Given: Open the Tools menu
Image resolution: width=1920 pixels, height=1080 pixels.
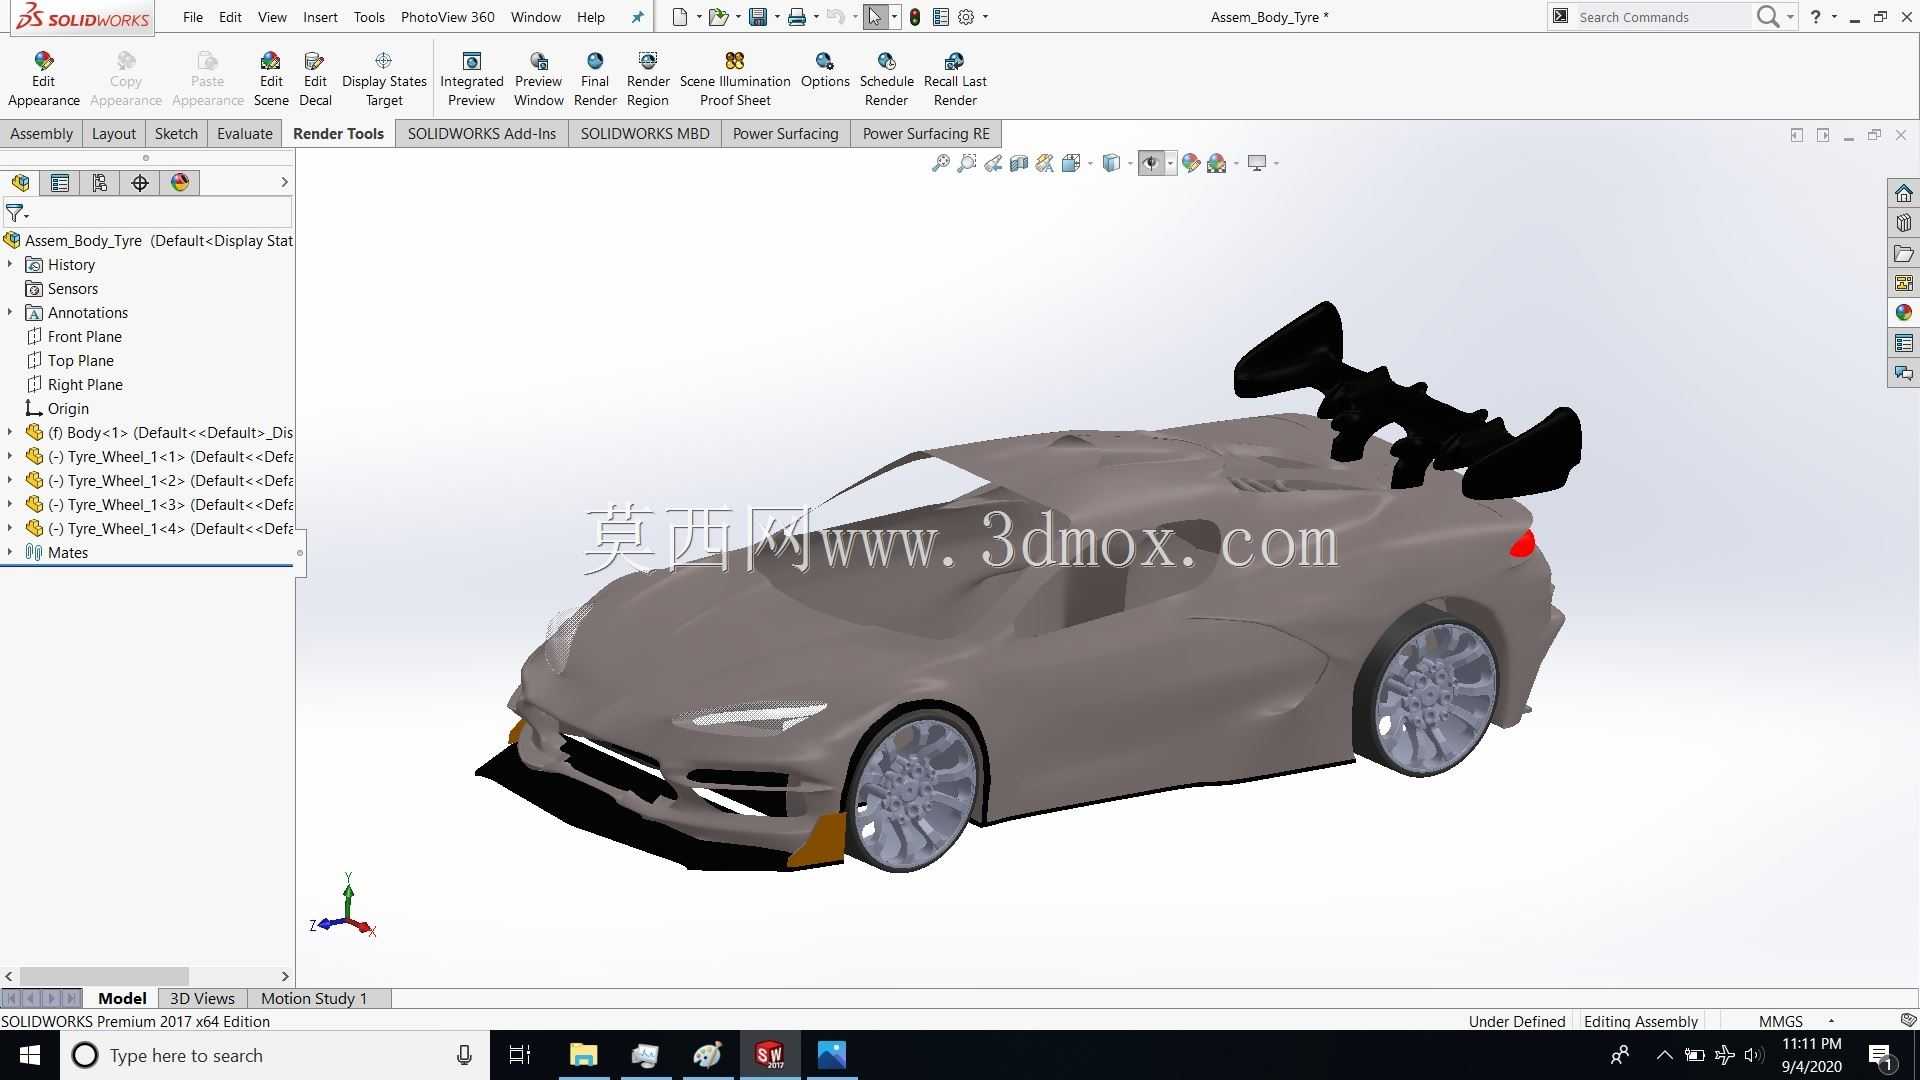Looking at the screenshot, I should (369, 17).
